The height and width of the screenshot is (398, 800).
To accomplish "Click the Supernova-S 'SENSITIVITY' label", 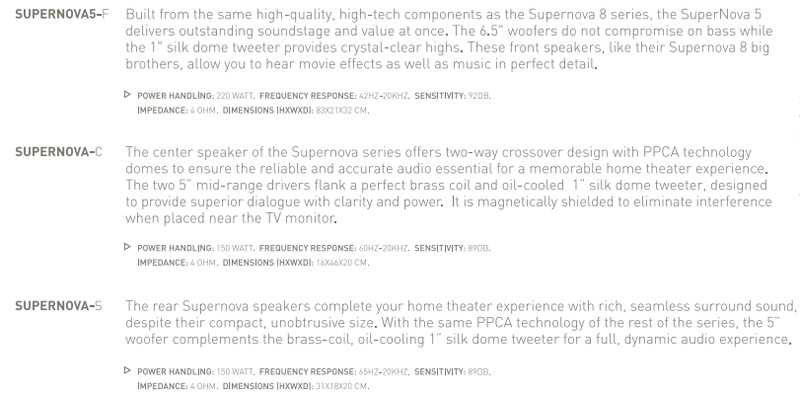I will point(440,372).
